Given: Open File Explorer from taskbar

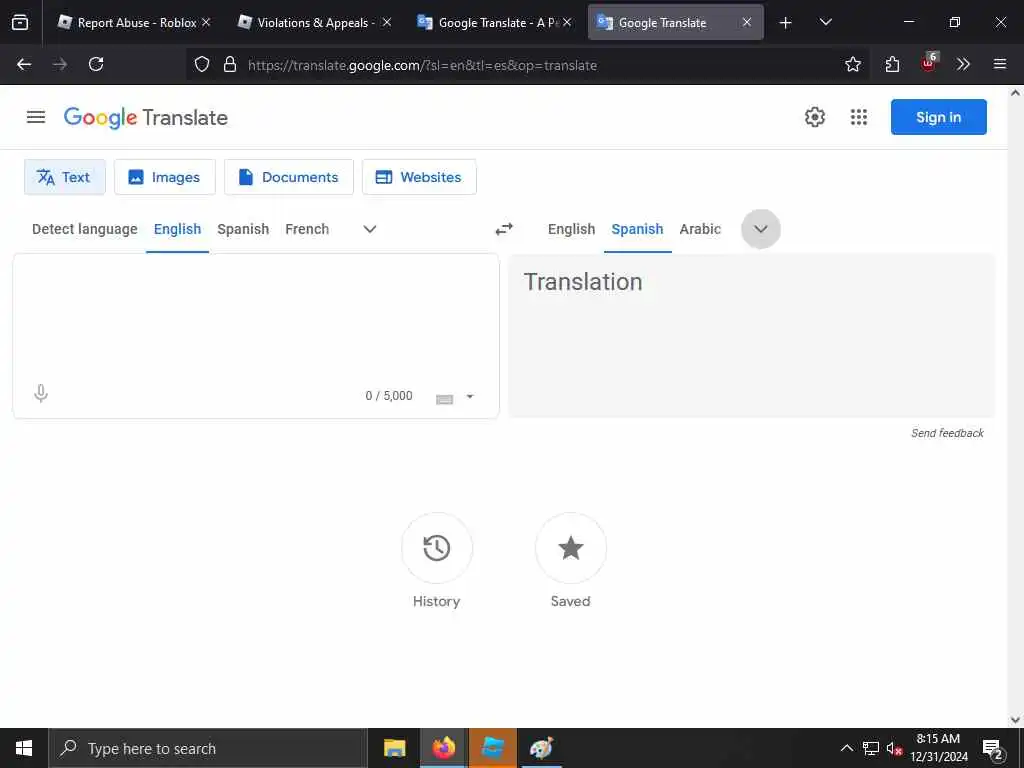Looking at the screenshot, I should [x=394, y=748].
